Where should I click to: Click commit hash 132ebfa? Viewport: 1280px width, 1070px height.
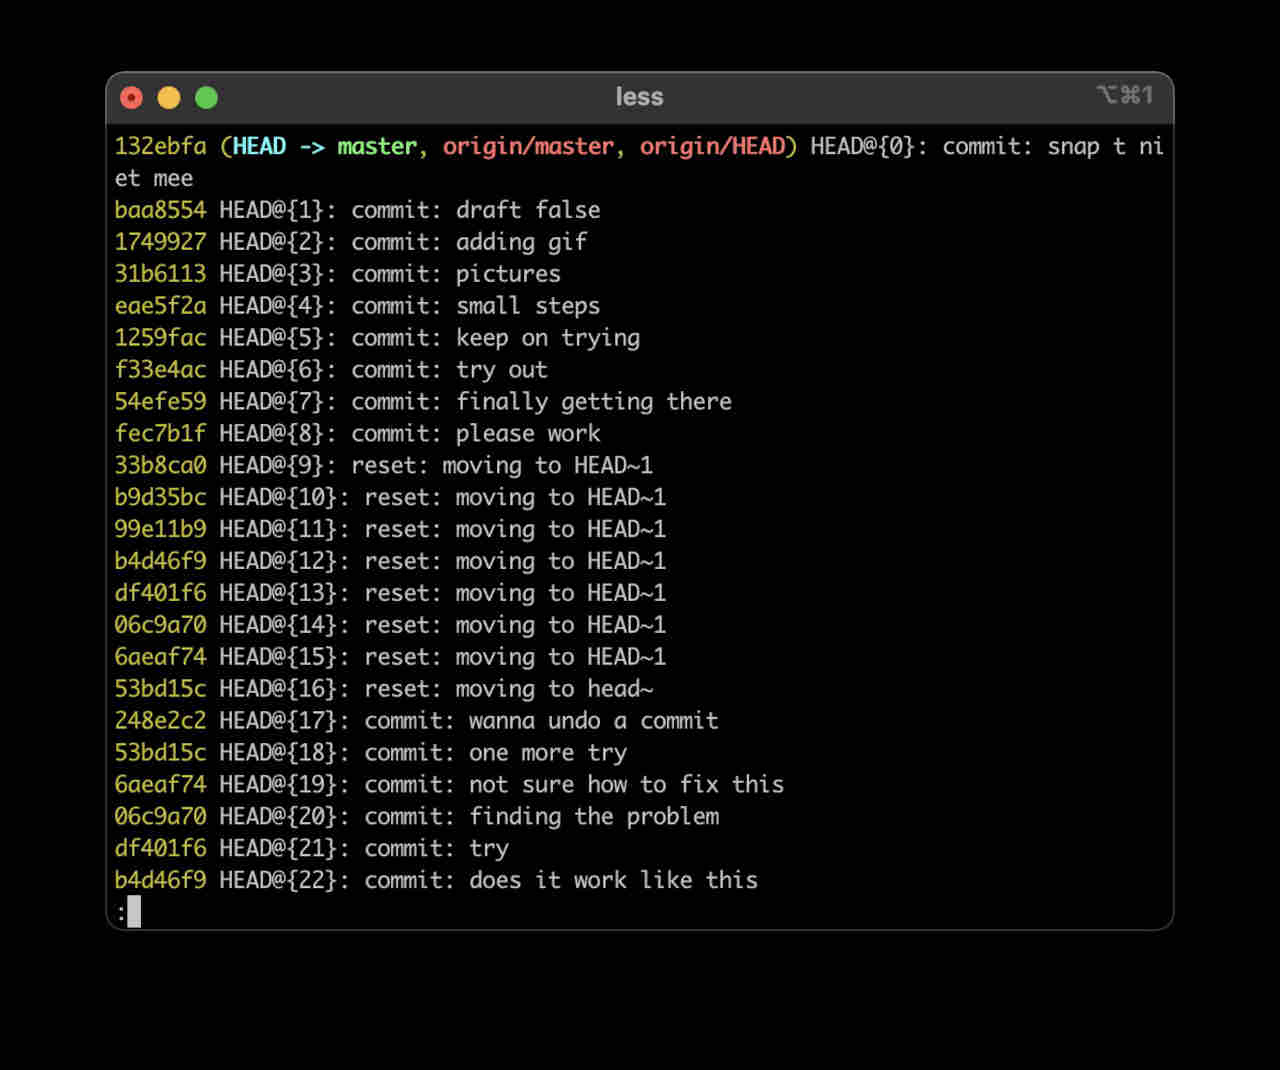coord(160,146)
